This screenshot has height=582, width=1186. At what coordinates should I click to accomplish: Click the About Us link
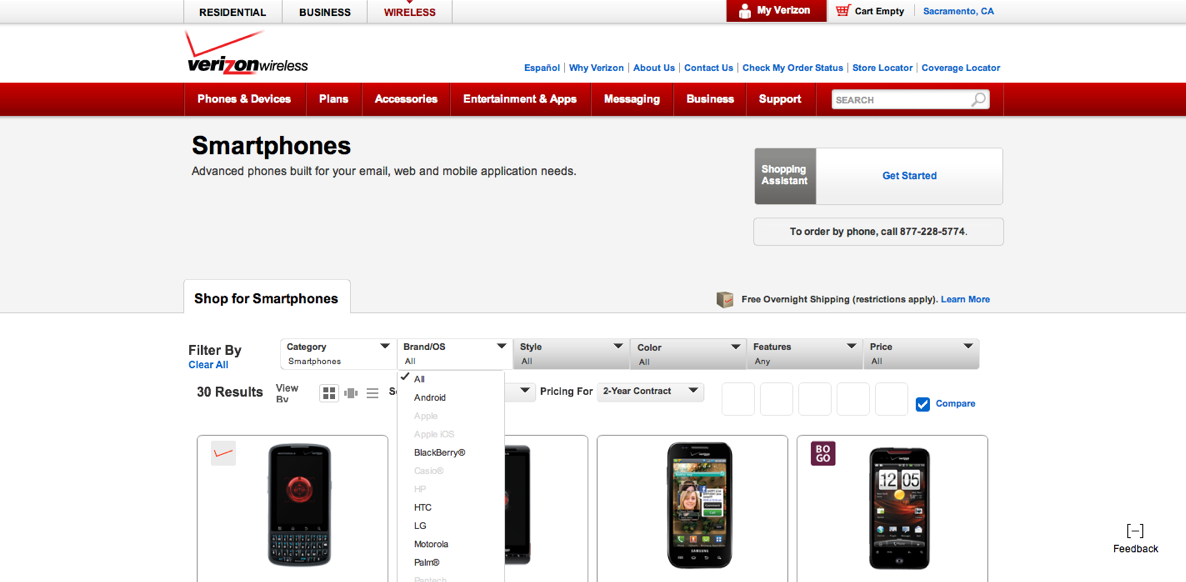tap(654, 67)
